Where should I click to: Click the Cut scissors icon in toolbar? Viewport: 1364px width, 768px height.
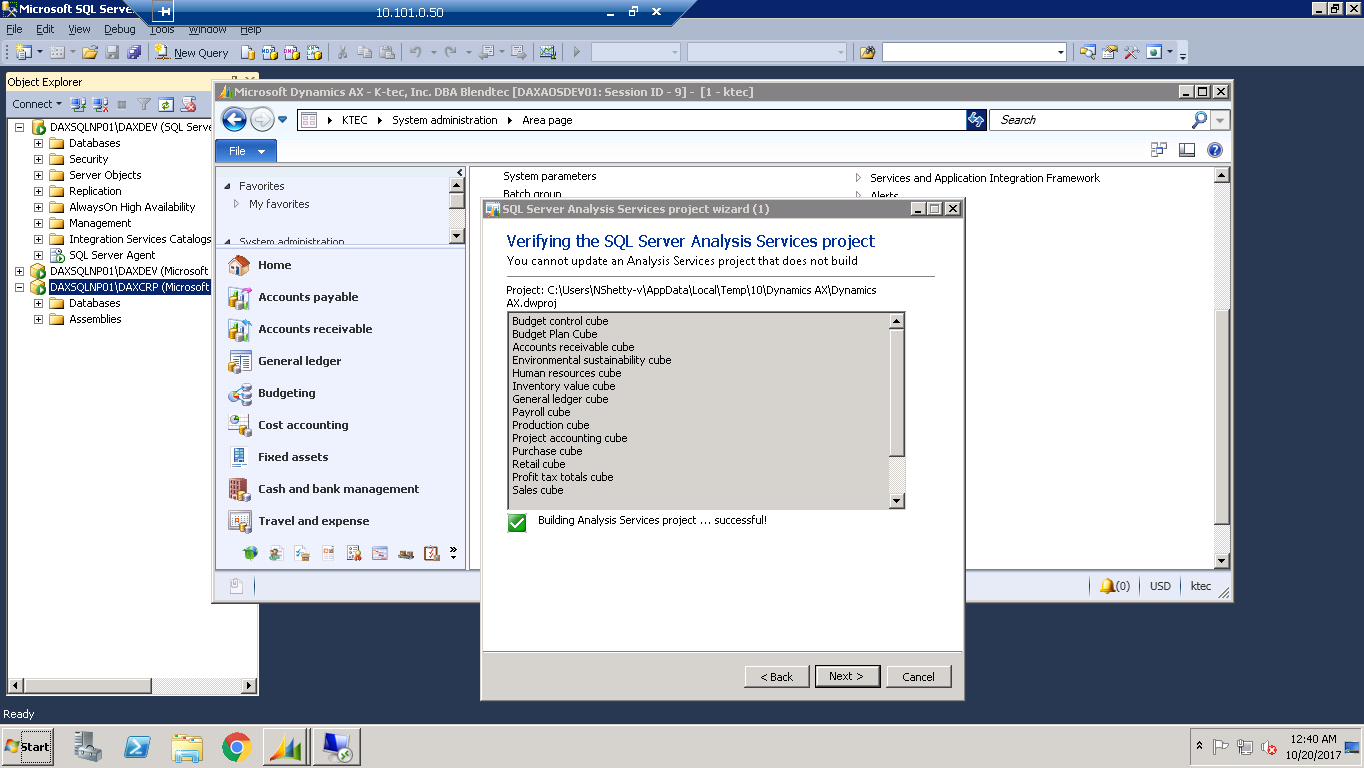[x=343, y=53]
